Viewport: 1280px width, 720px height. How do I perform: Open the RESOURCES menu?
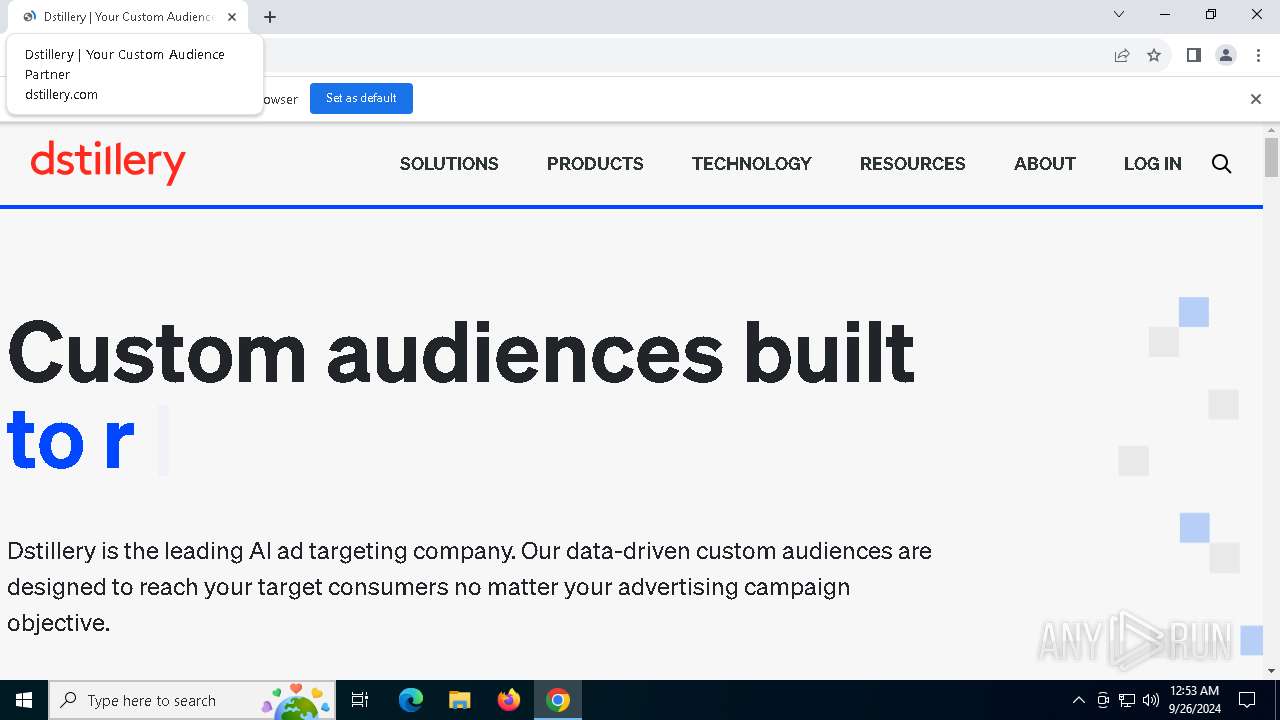click(913, 164)
